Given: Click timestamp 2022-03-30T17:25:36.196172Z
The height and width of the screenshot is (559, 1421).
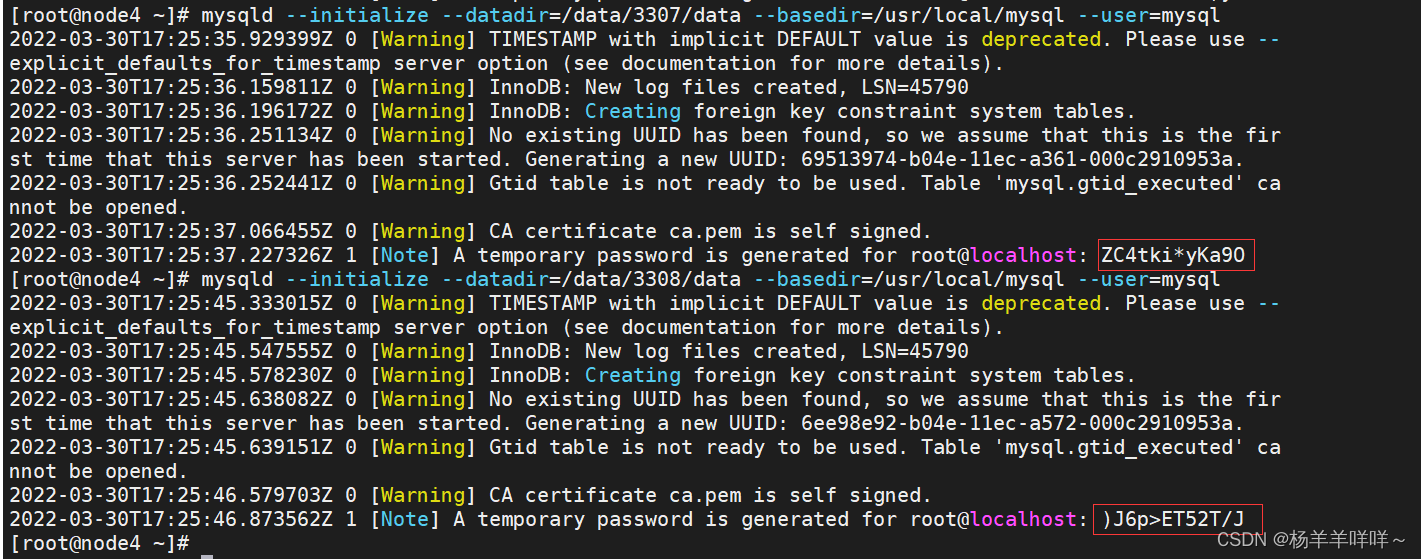Looking at the screenshot, I should click(171, 112).
